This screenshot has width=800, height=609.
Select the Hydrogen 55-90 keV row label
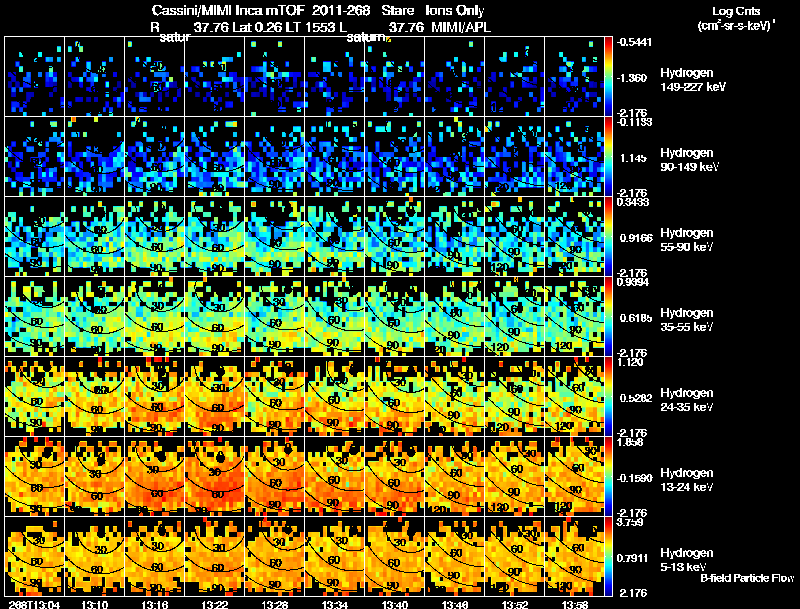(687, 240)
